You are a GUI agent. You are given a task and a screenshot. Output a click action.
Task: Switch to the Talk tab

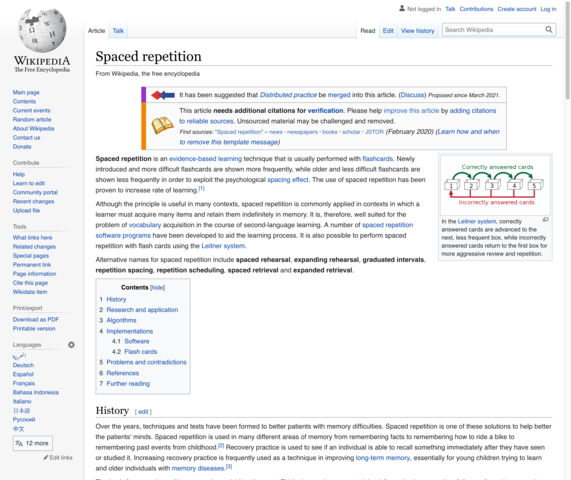pos(118,31)
